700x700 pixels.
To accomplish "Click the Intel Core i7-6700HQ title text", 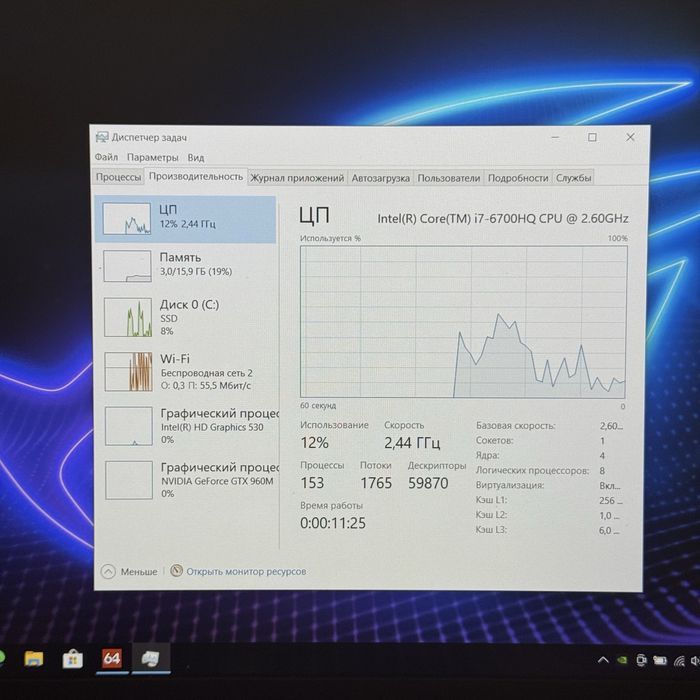I will [503, 218].
